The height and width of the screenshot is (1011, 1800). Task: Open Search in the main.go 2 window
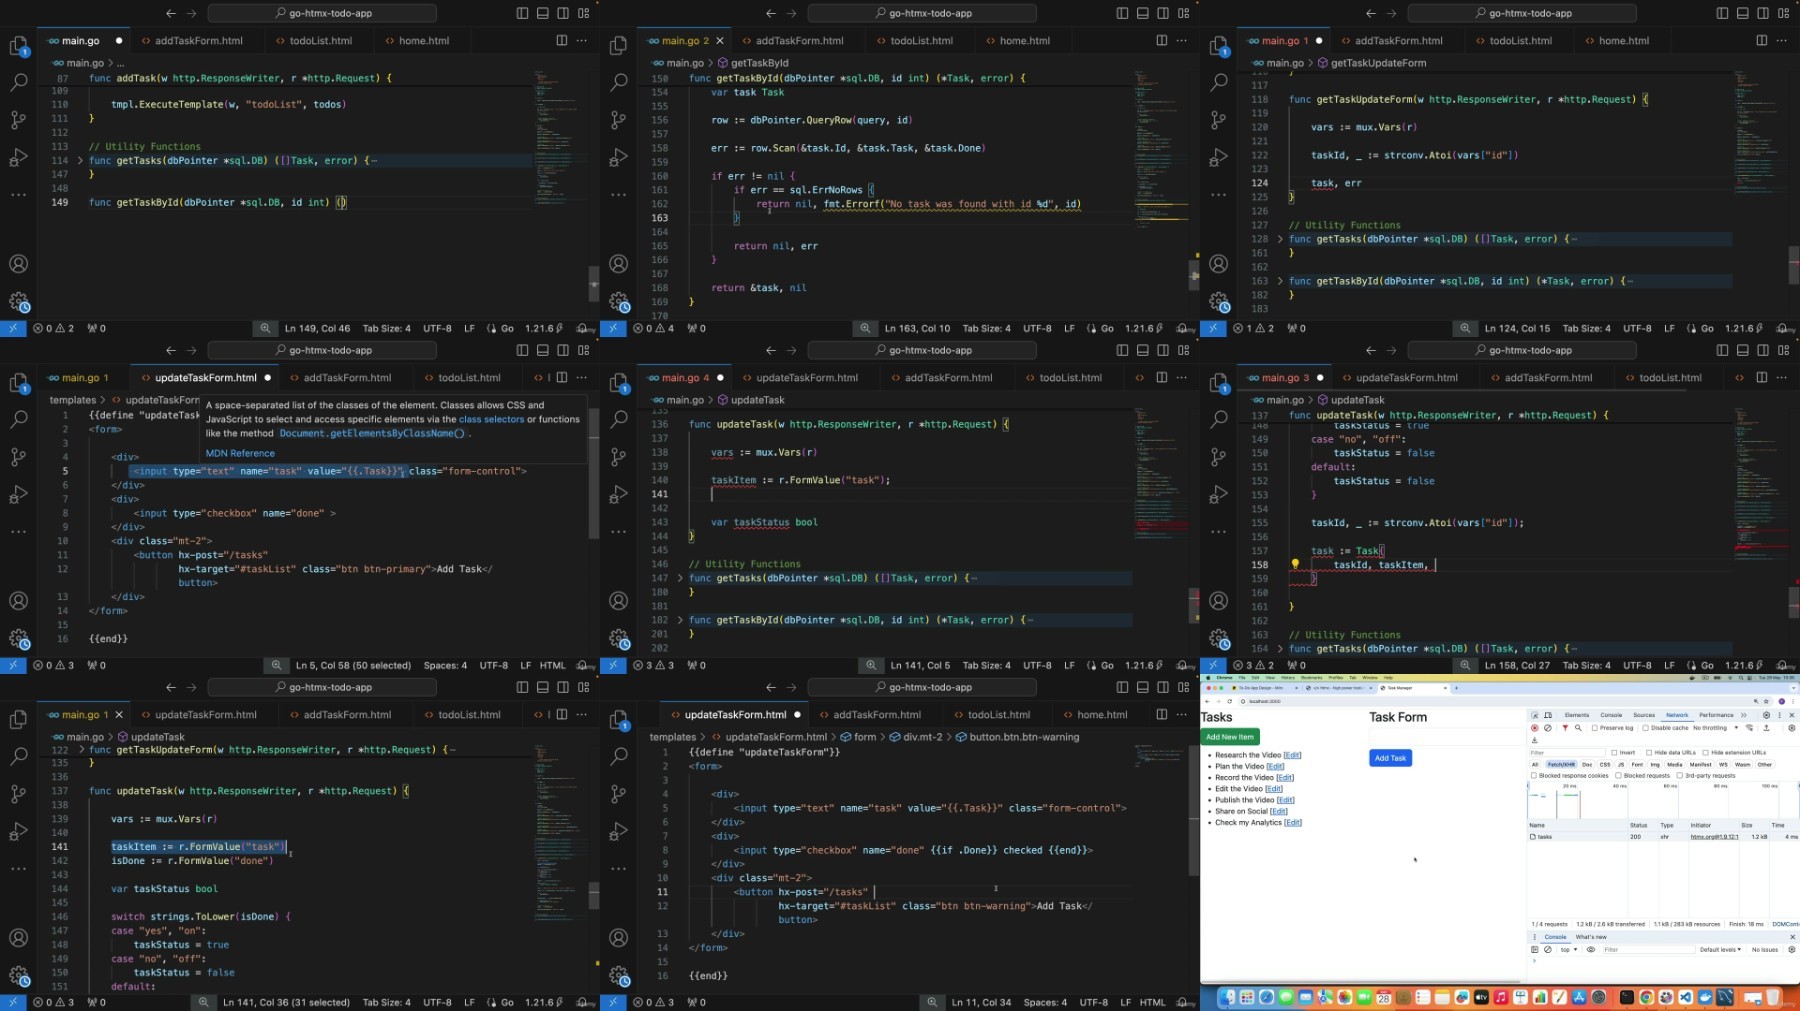(x=619, y=82)
